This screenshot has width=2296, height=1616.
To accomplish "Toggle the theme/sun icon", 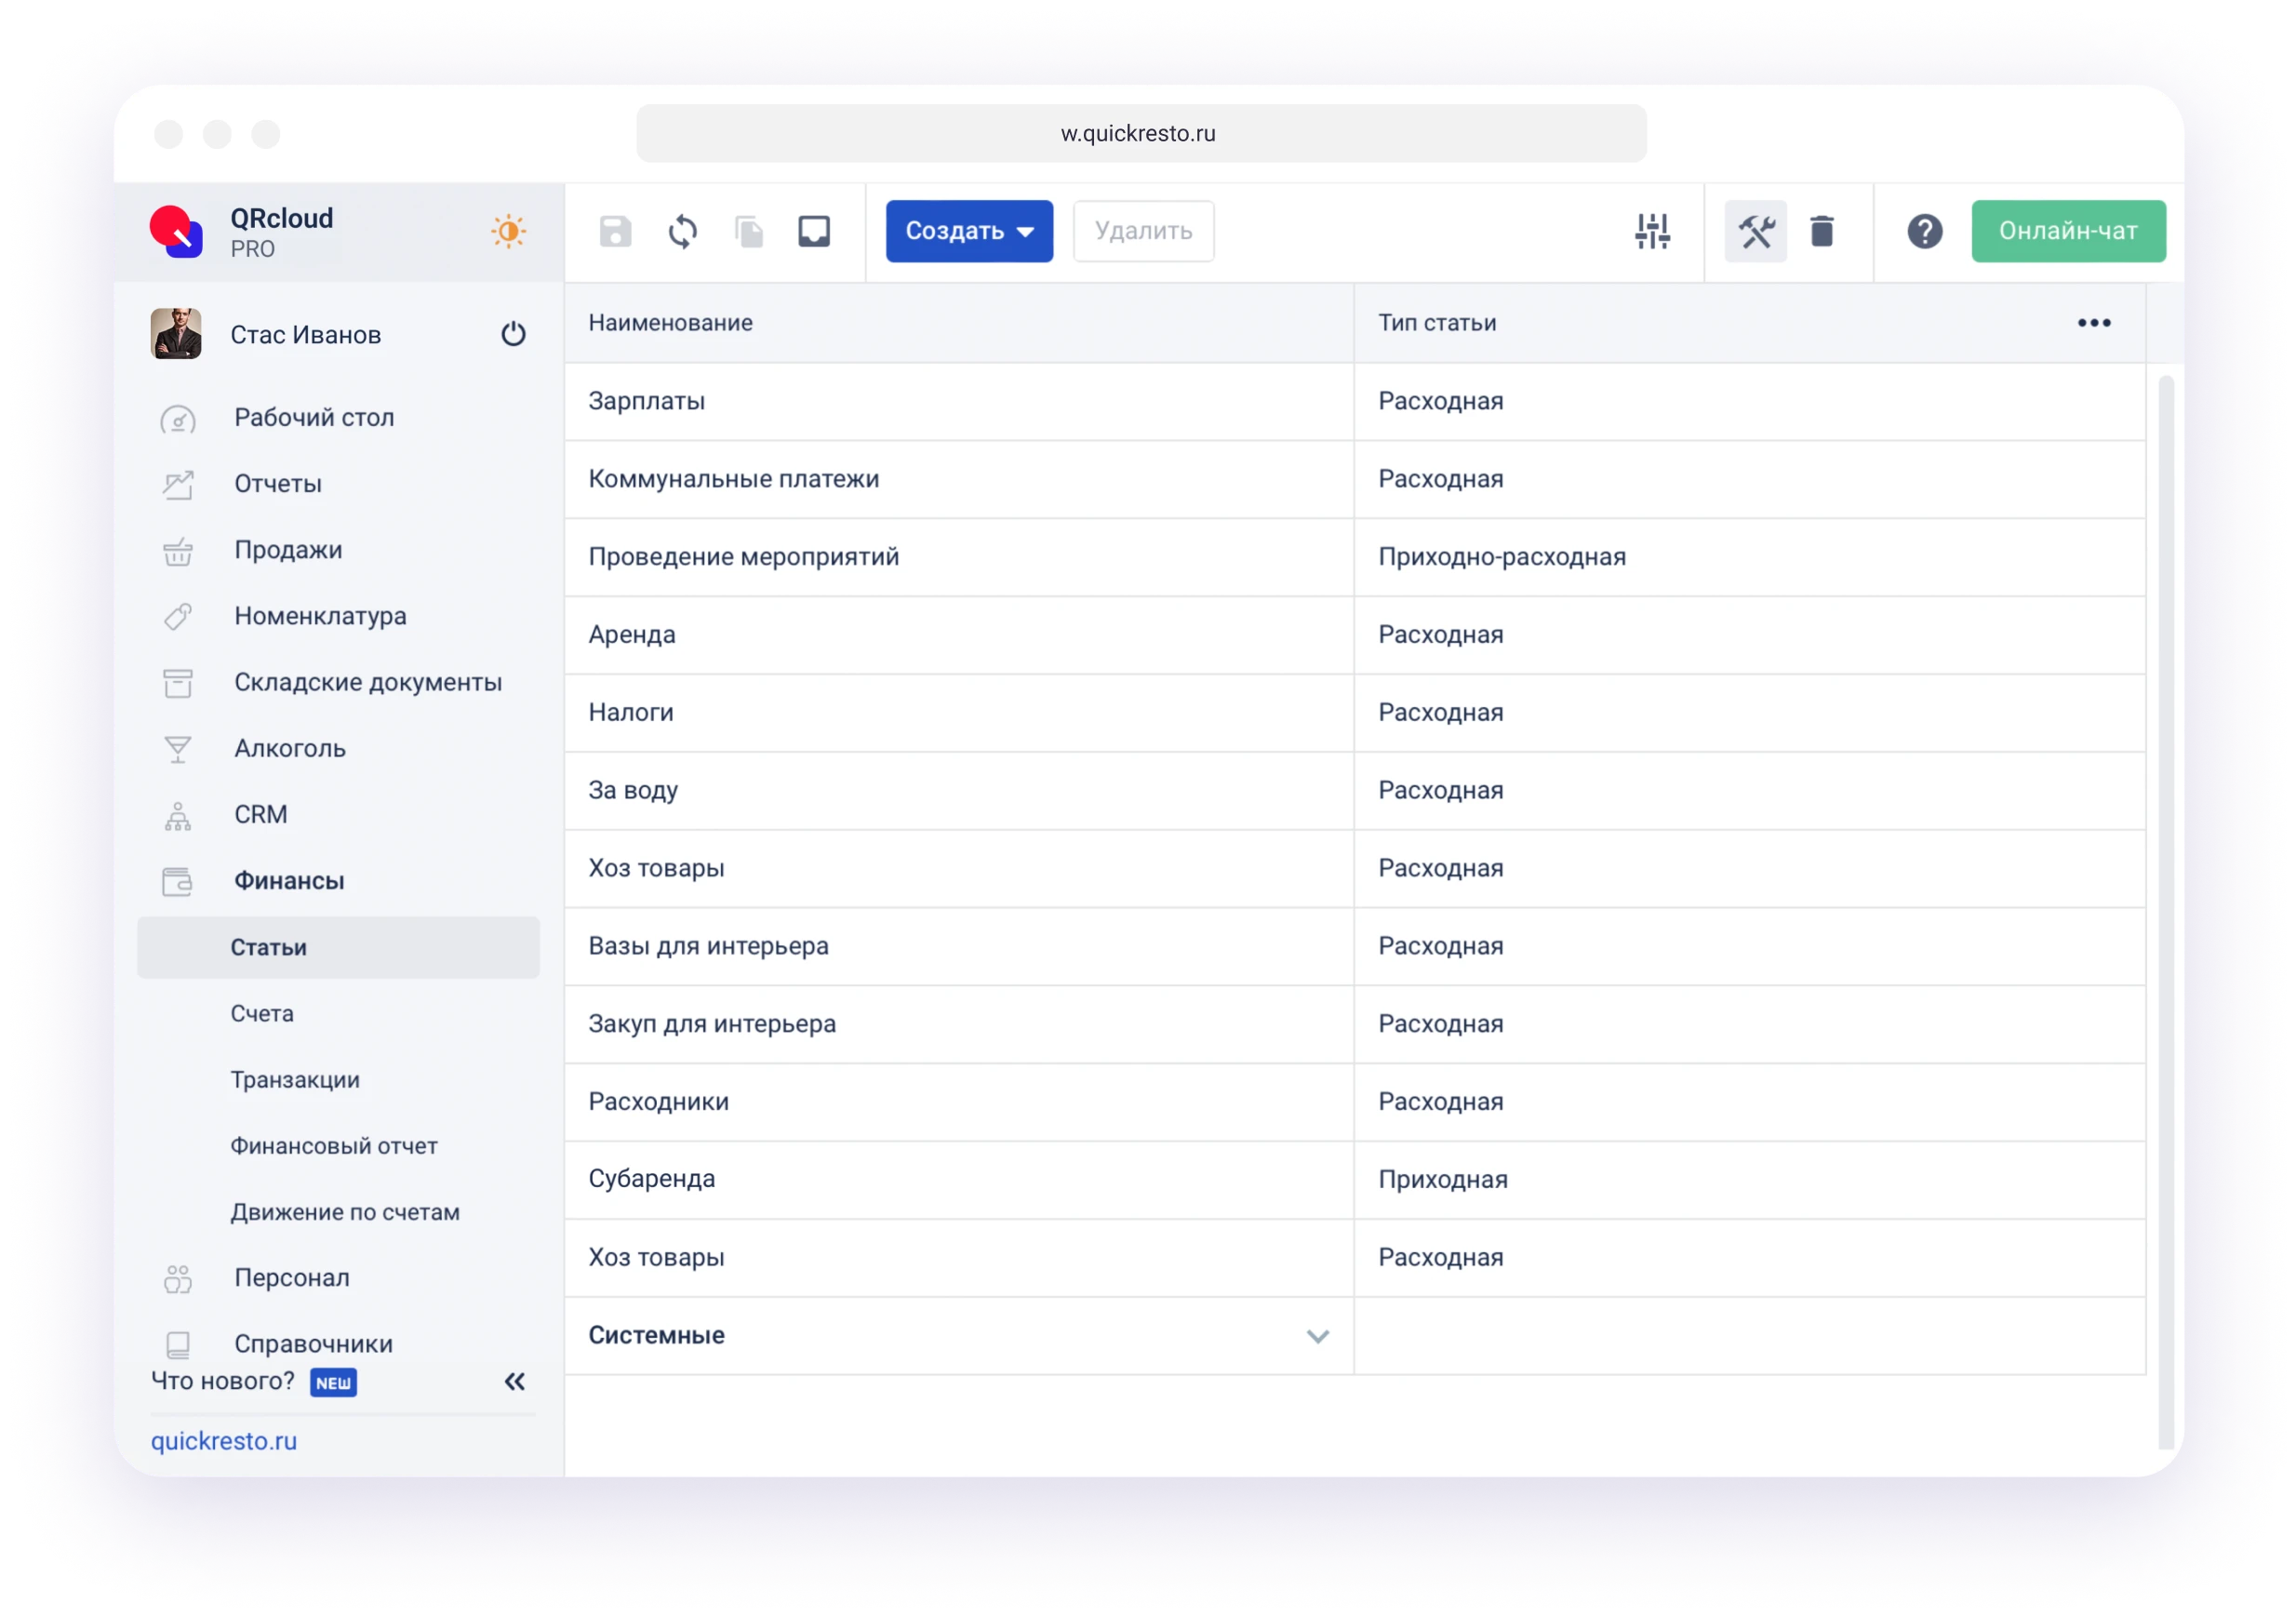I will pyautogui.click(x=509, y=231).
